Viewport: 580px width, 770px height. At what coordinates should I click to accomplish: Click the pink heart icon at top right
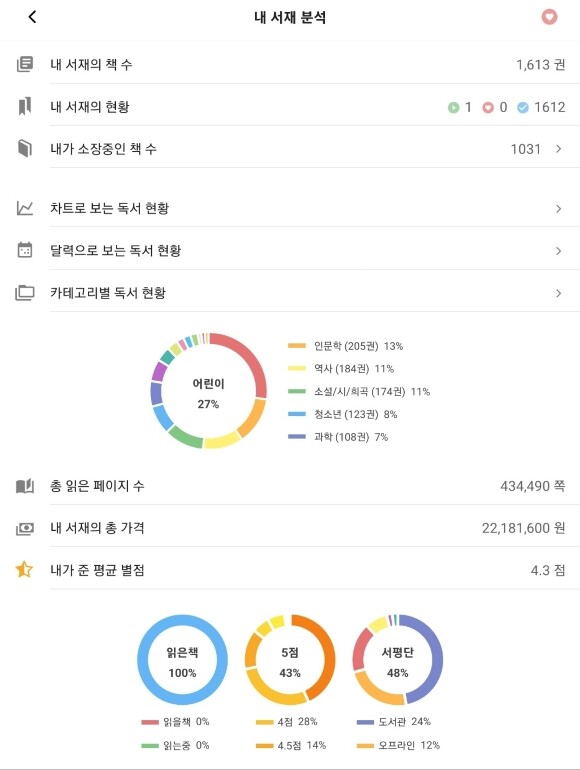pos(549,17)
